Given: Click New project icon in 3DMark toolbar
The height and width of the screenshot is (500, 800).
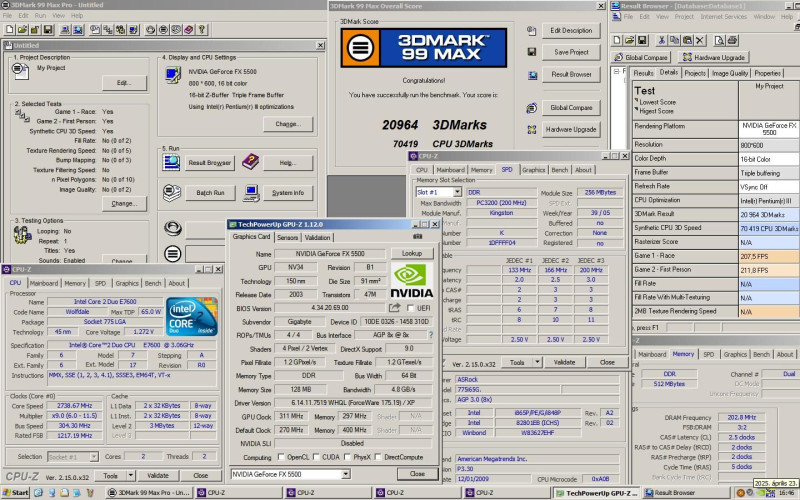Looking at the screenshot, I should (x=10, y=30).
